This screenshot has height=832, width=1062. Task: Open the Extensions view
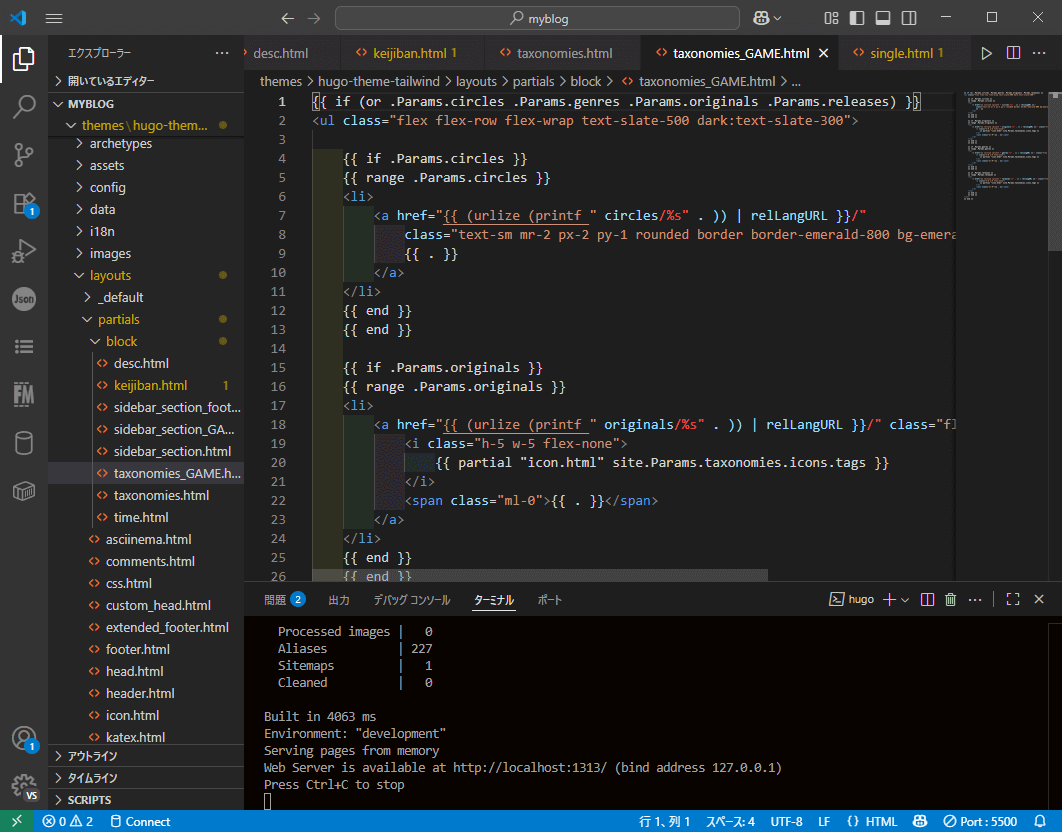coord(24,203)
